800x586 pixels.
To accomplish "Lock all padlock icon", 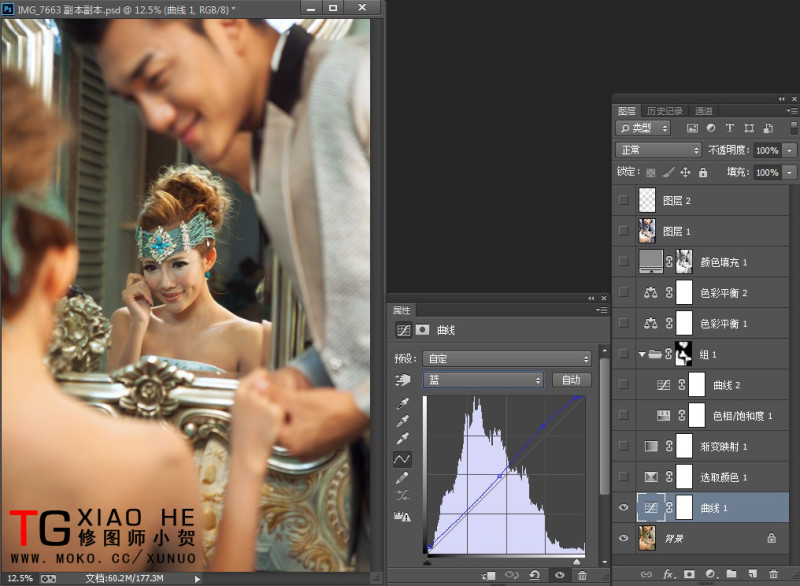I will pyautogui.click(x=703, y=172).
